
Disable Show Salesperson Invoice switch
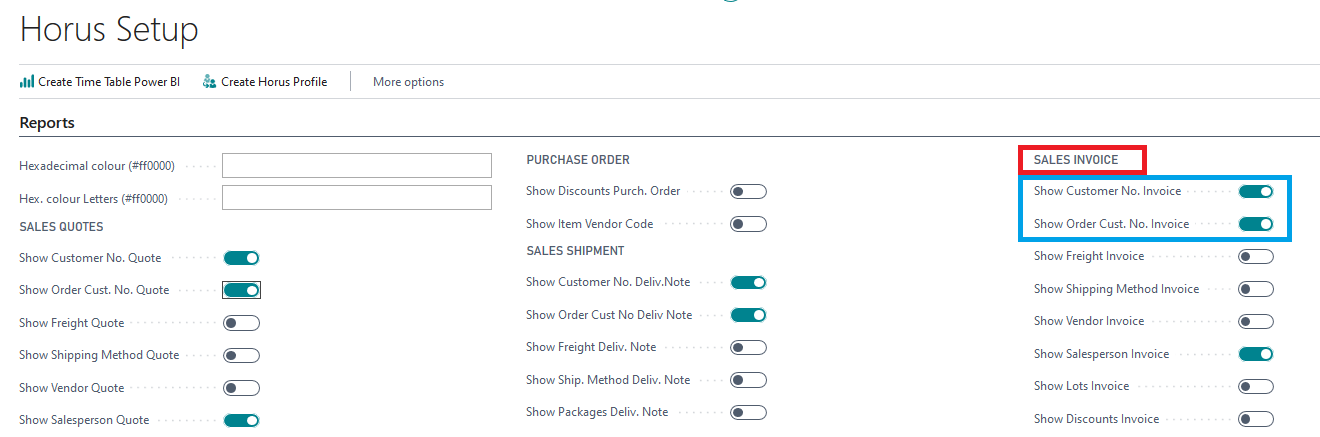click(x=1256, y=354)
